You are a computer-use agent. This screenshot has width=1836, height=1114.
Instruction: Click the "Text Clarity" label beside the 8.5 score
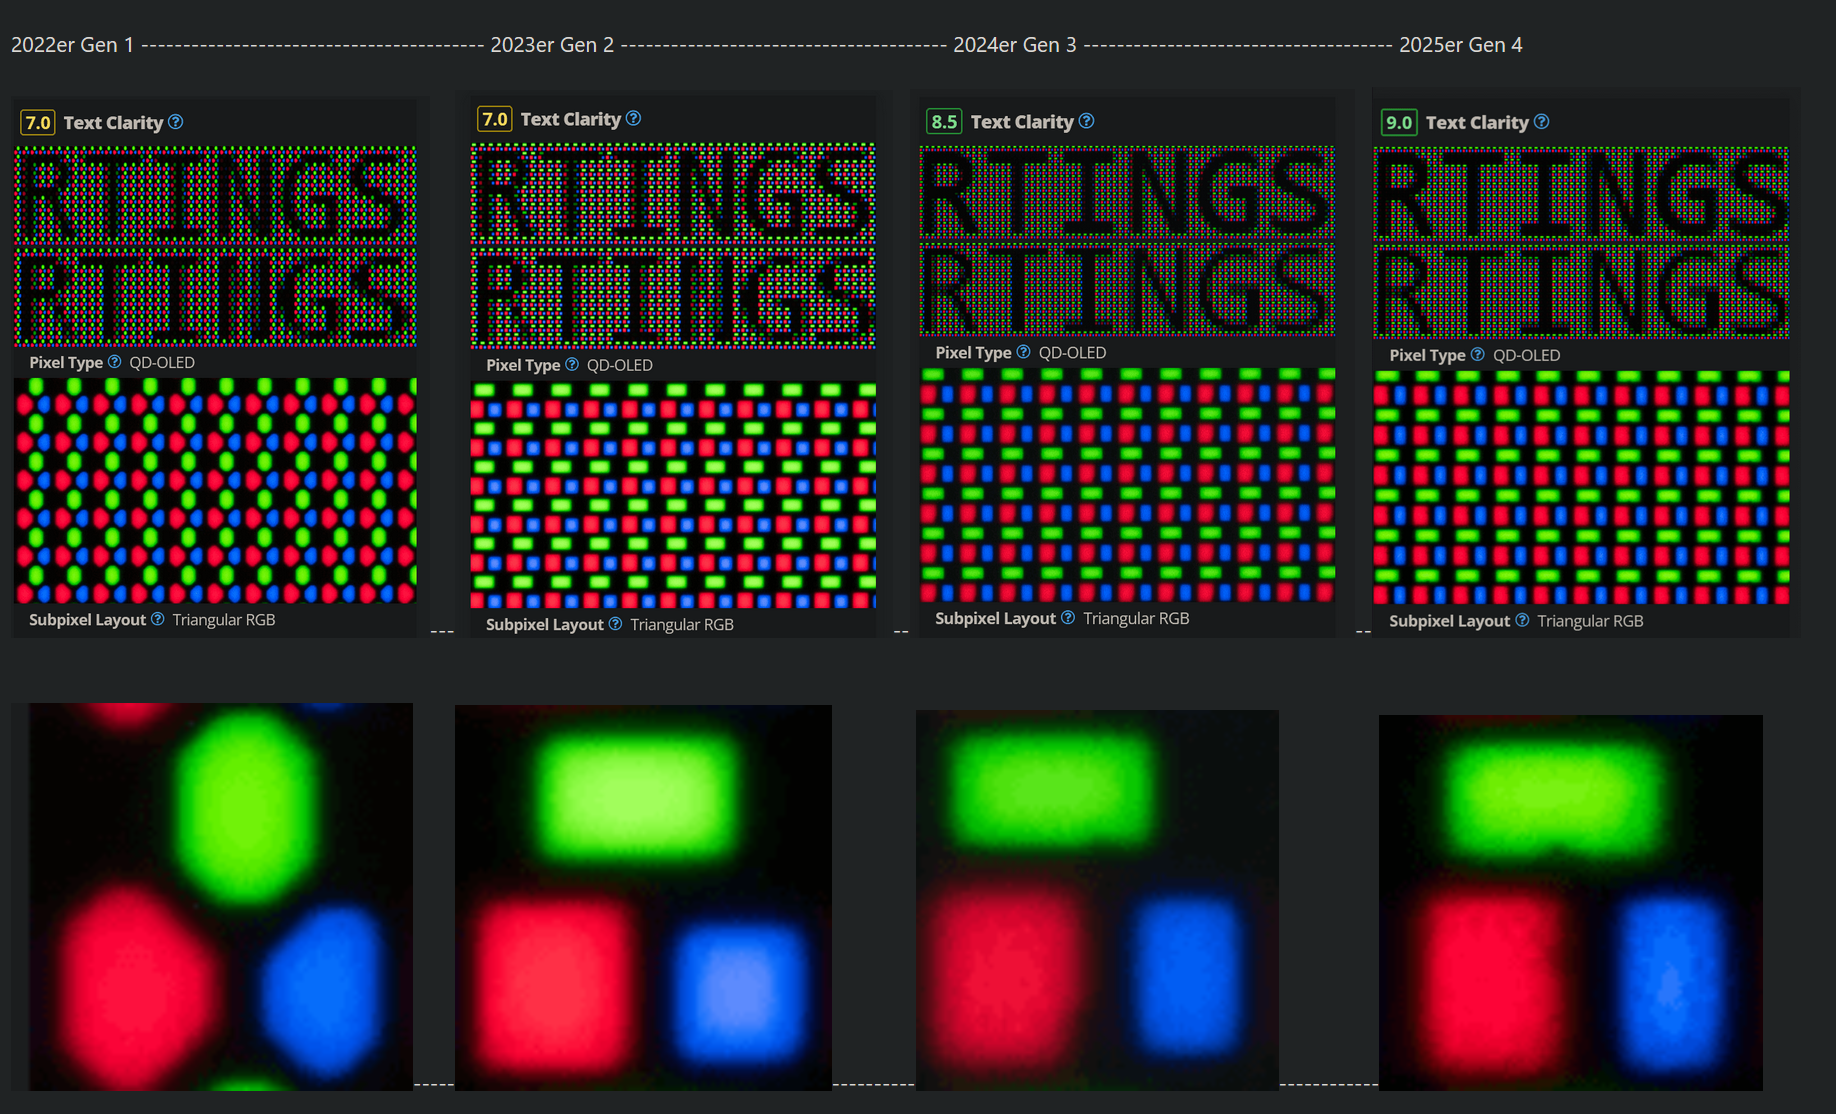(x=1022, y=122)
